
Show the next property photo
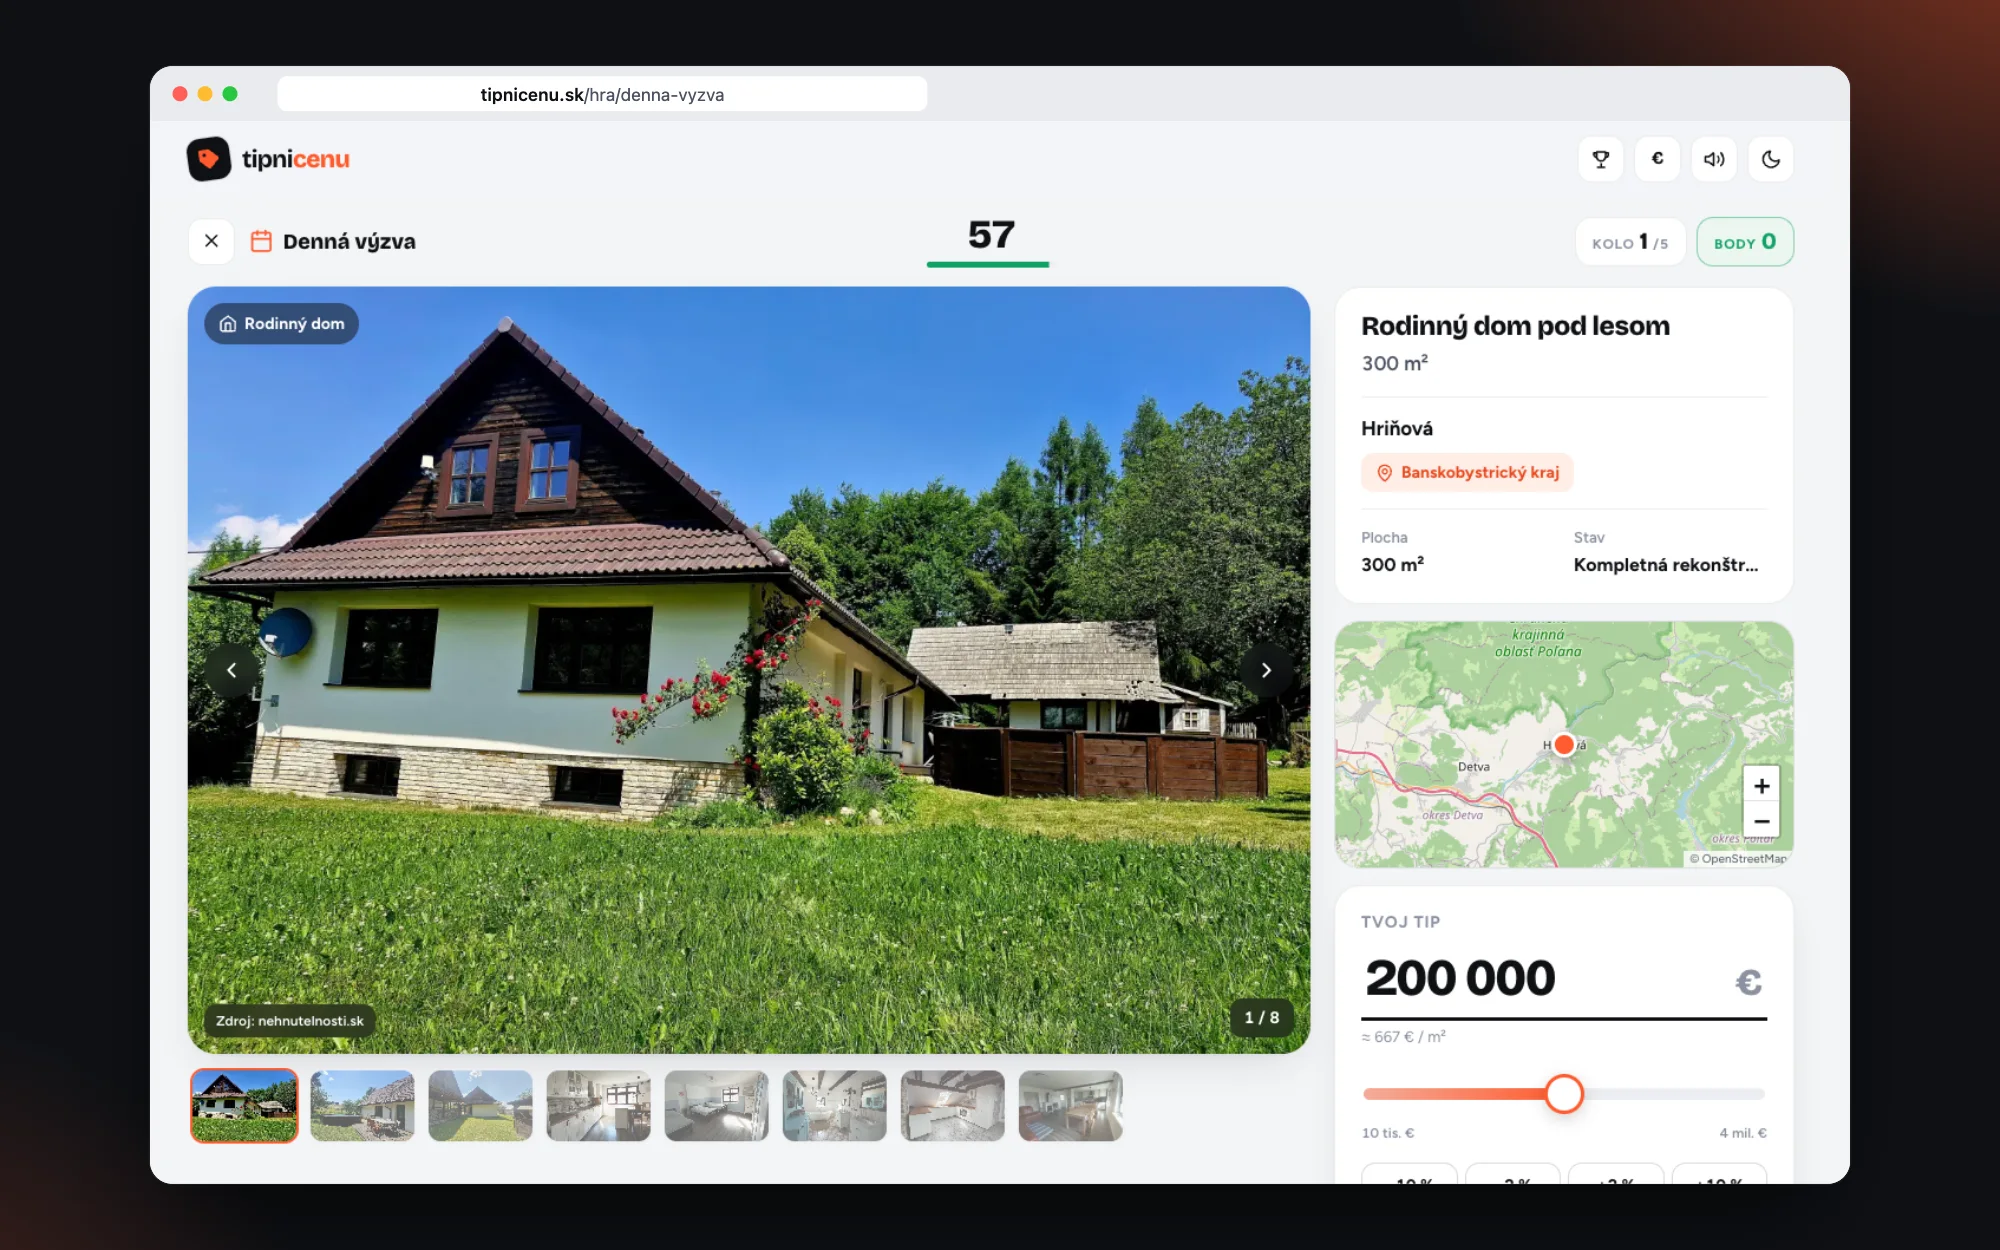tap(1266, 670)
